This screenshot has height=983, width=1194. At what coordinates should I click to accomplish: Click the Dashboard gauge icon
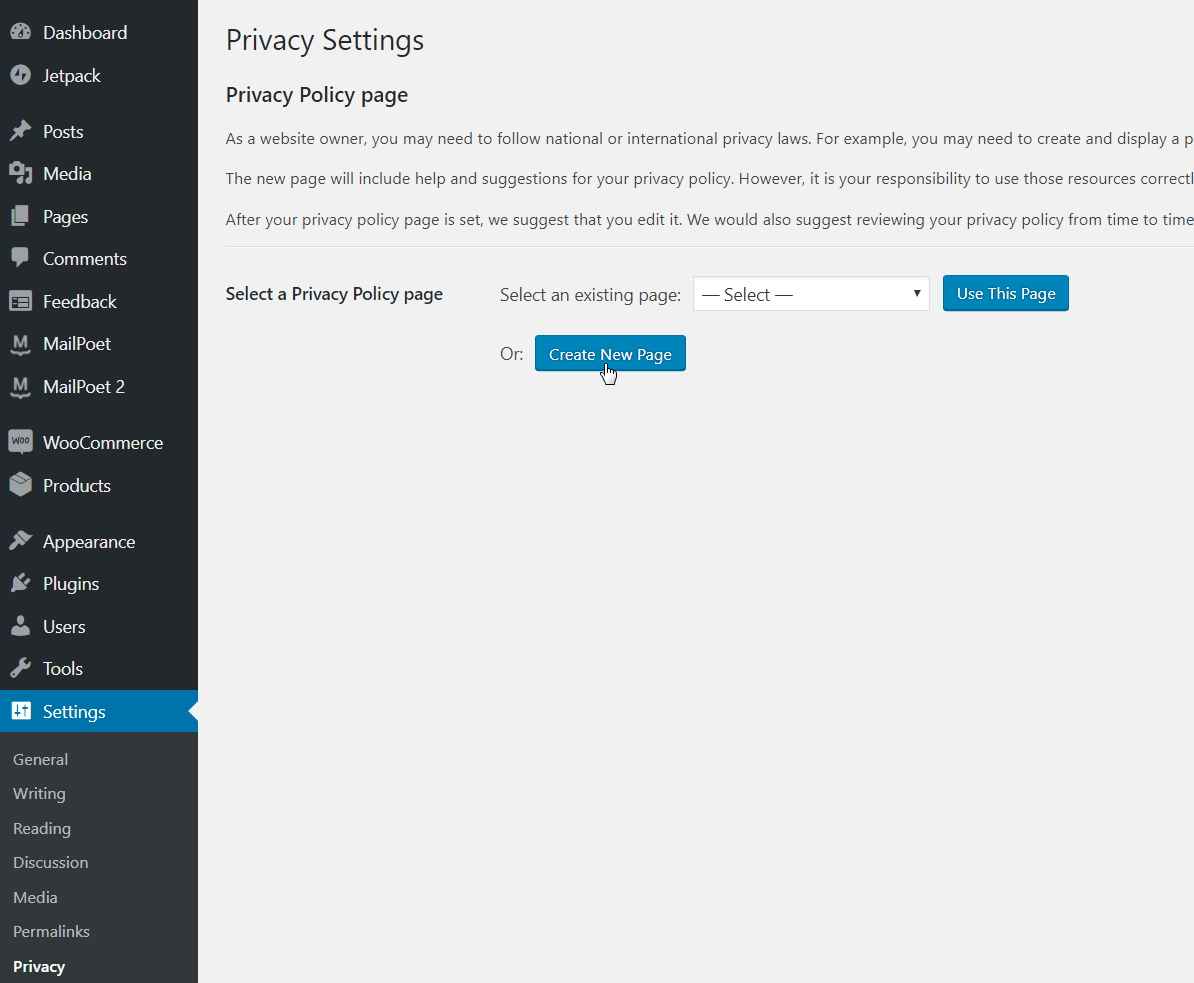[x=20, y=33]
